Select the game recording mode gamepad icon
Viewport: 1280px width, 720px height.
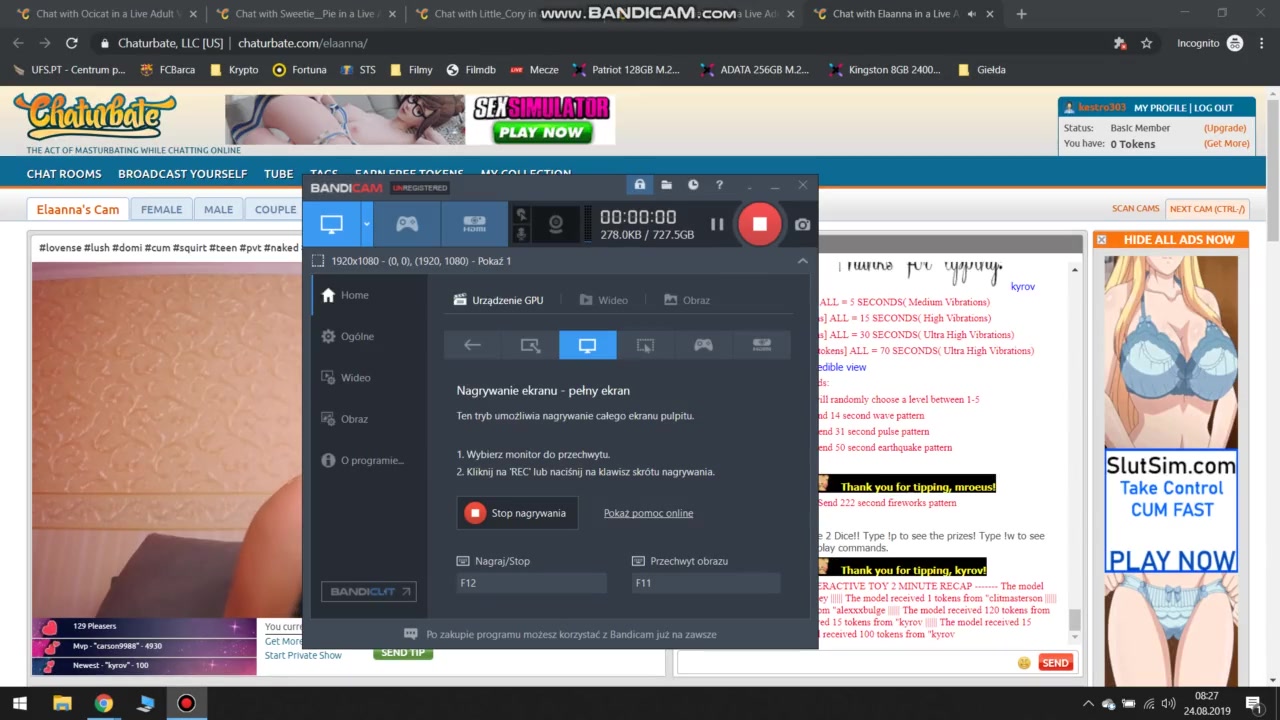[407, 225]
